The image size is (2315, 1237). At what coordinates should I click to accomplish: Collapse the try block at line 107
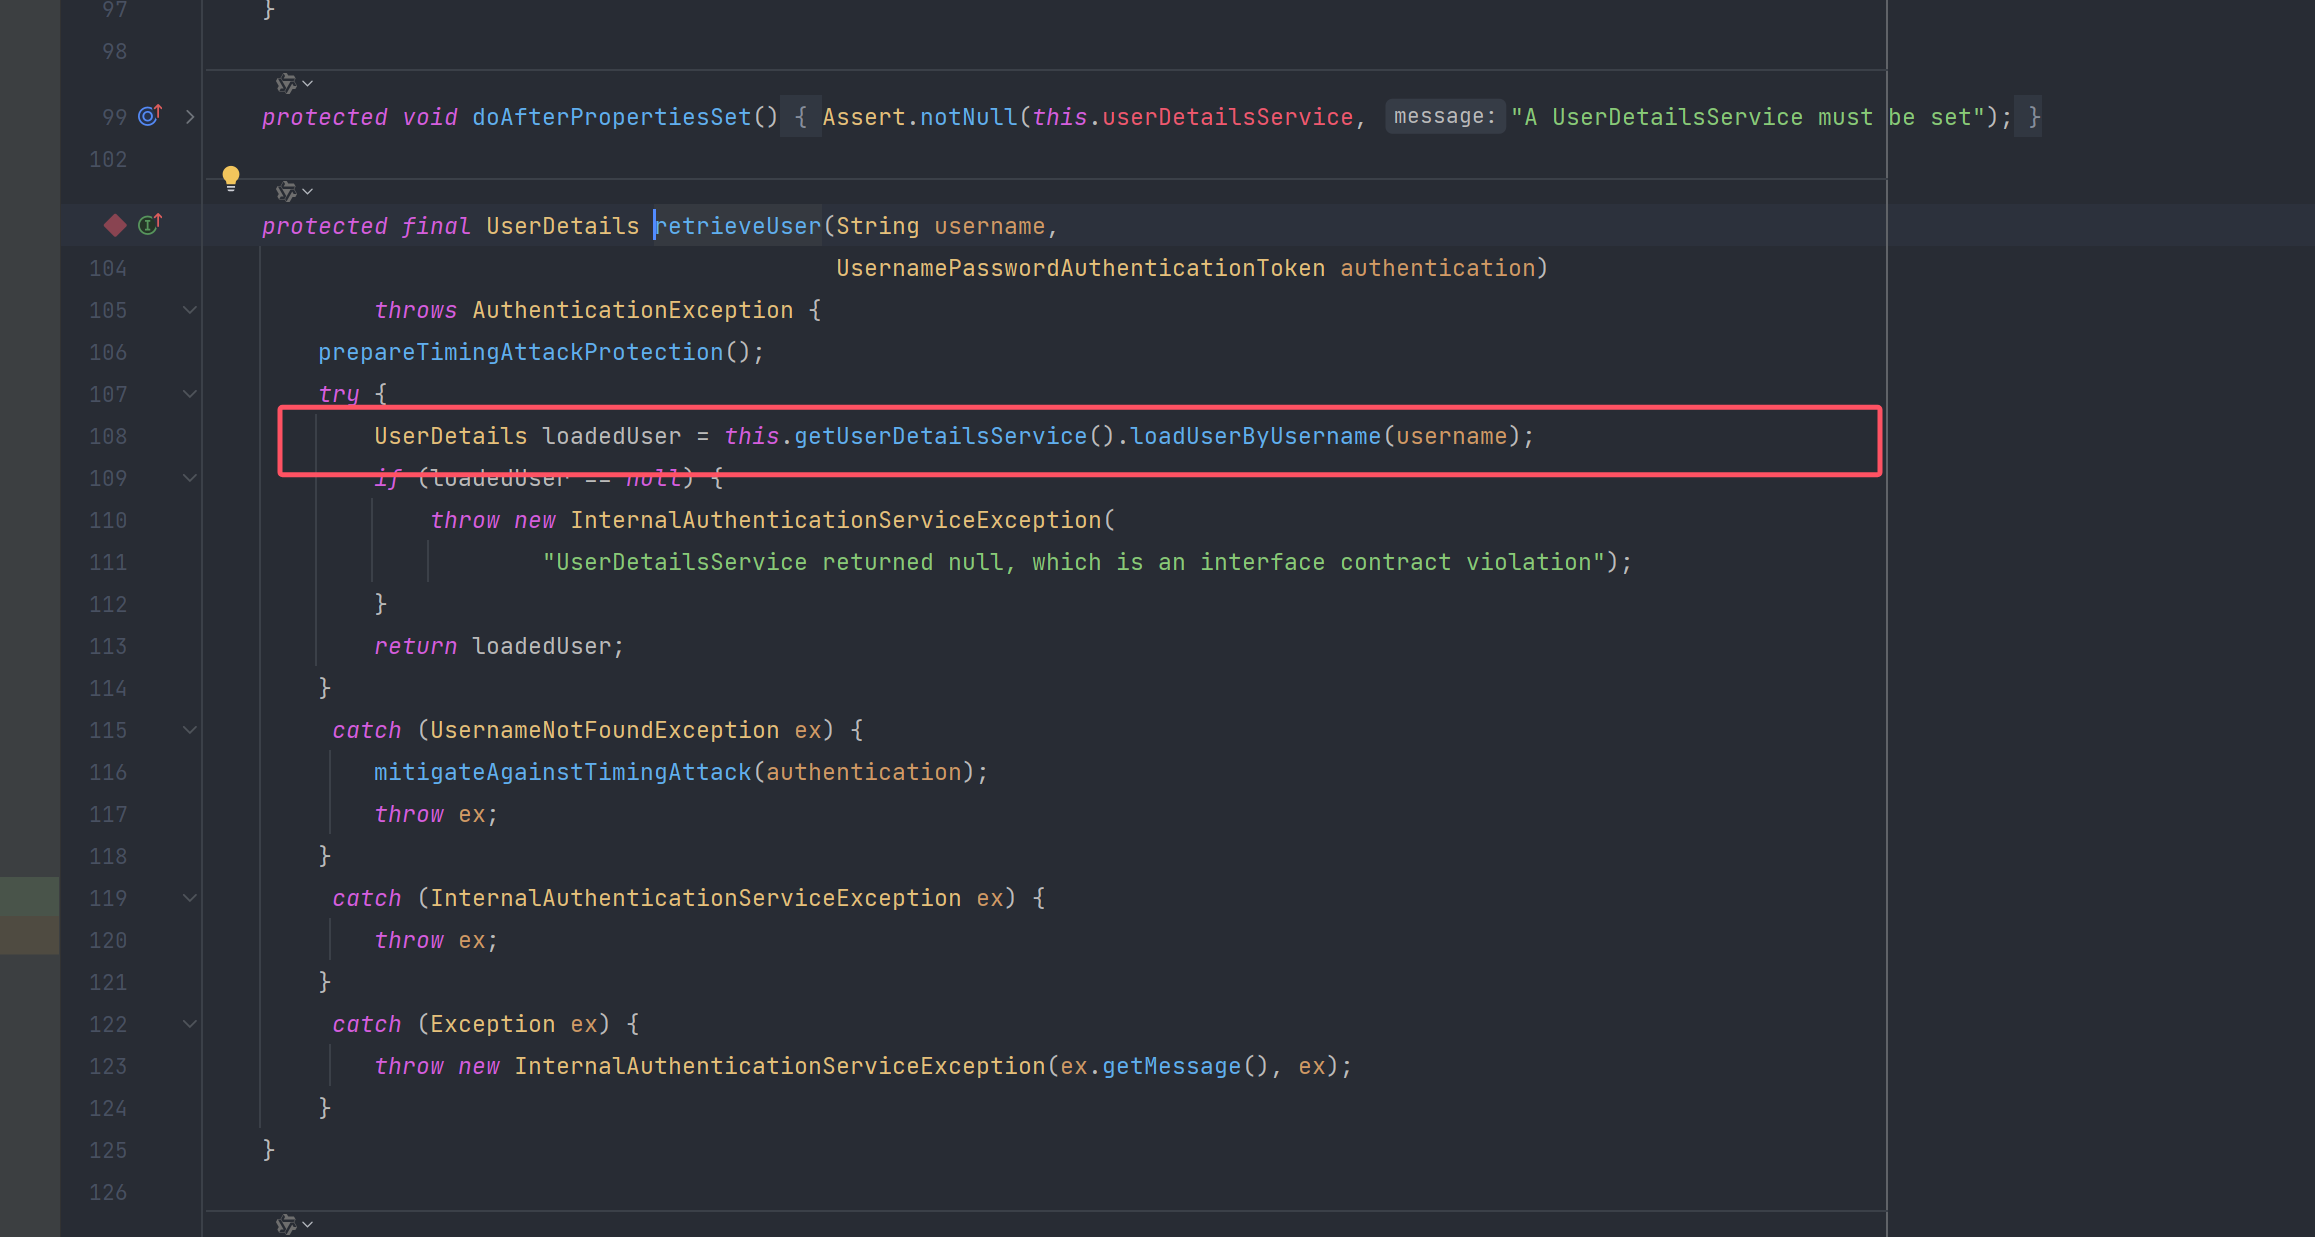pyautogui.click(x=190, y=395)
